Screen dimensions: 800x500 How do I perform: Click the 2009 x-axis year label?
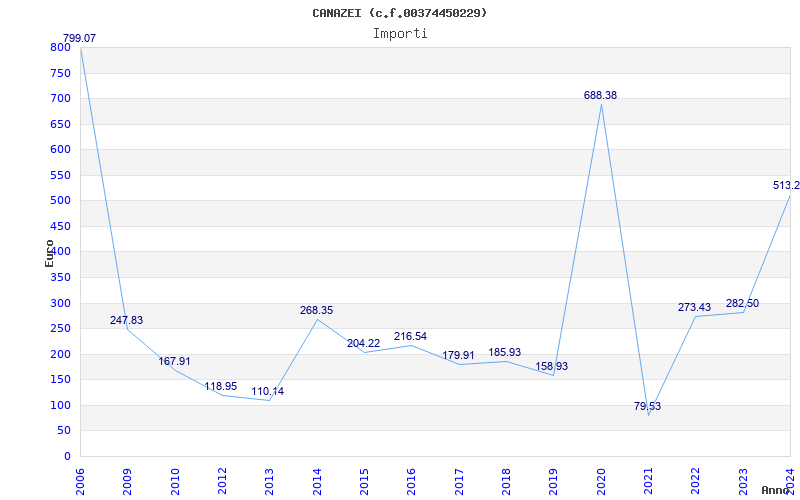coord(127,481)
